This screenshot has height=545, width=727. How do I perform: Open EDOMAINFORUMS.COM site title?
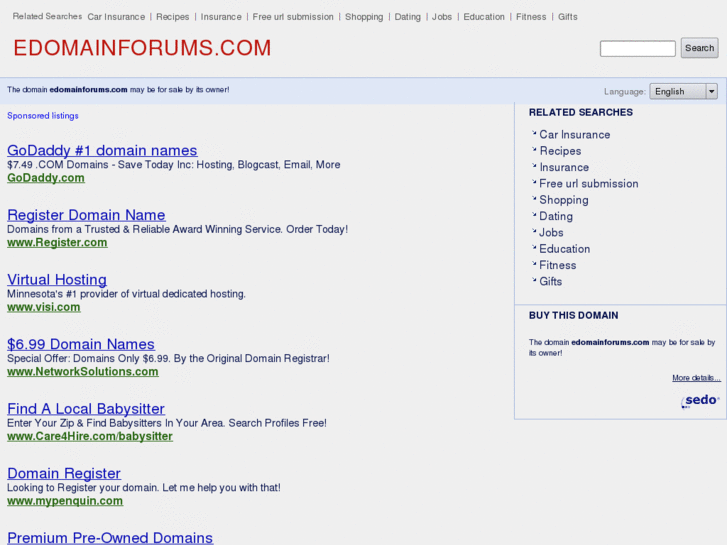coord(142,48)
